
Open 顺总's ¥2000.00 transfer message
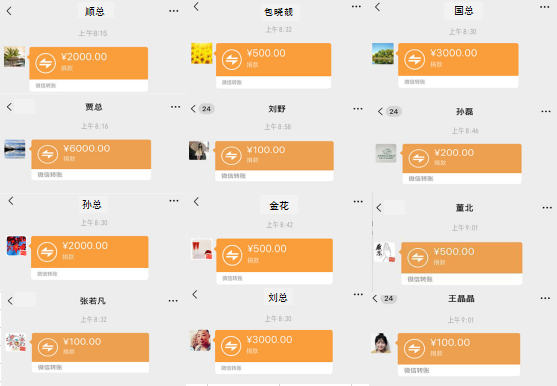(x=88, y=69)
